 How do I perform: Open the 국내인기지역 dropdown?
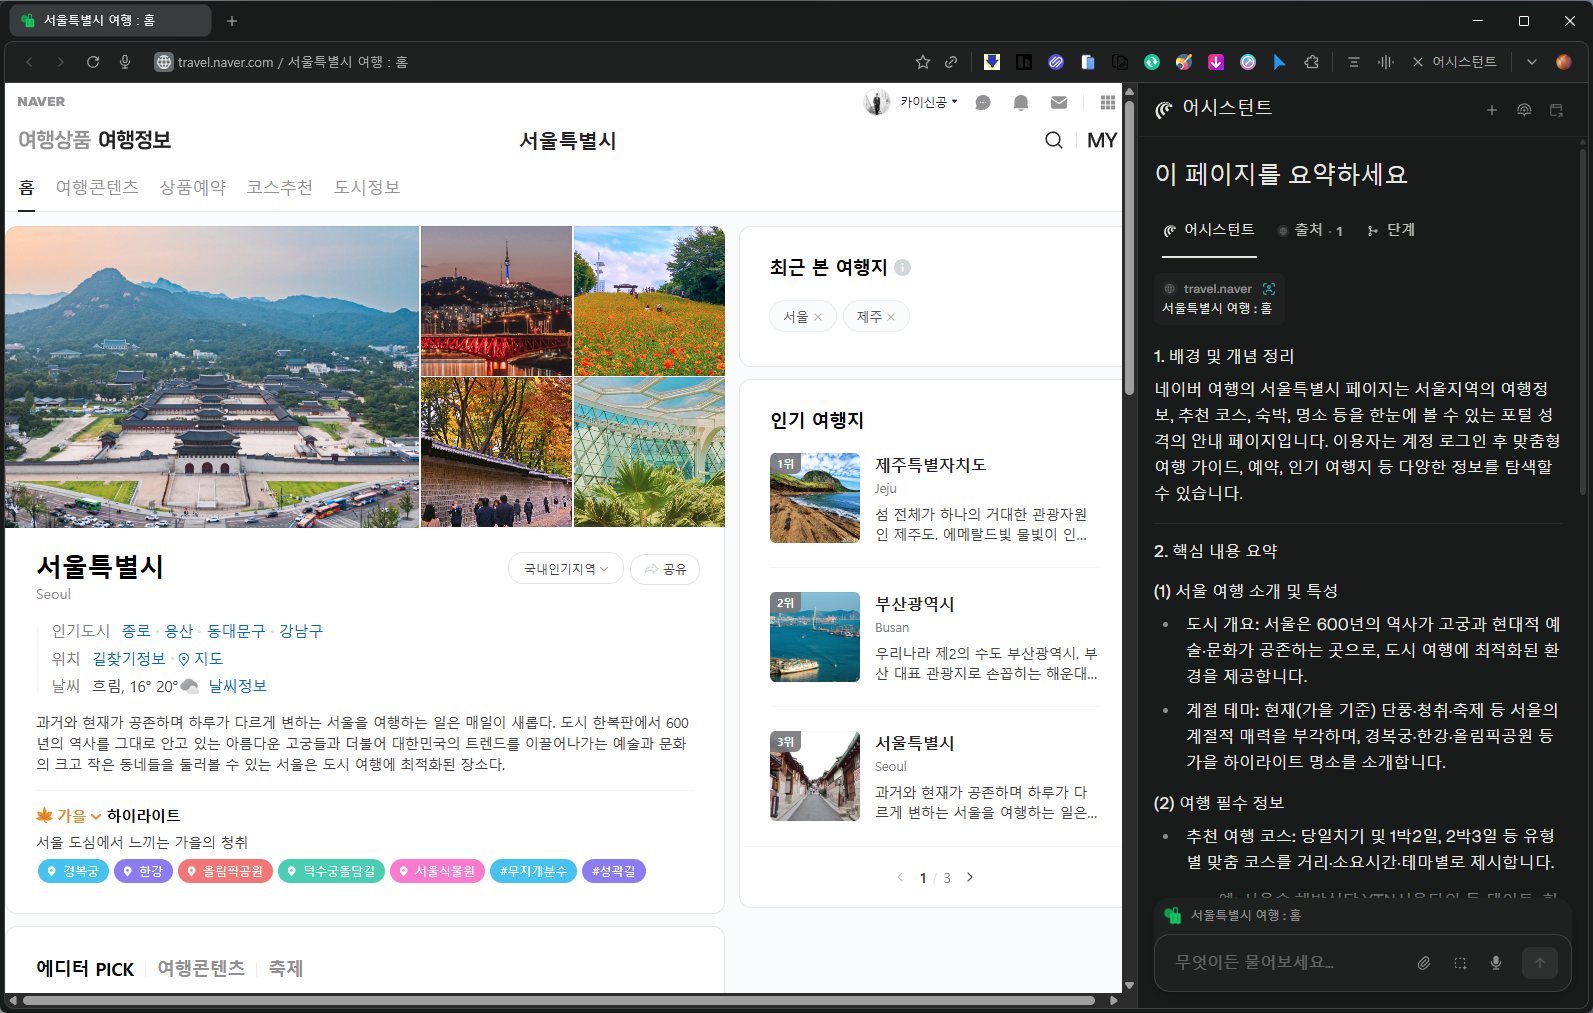566,569
